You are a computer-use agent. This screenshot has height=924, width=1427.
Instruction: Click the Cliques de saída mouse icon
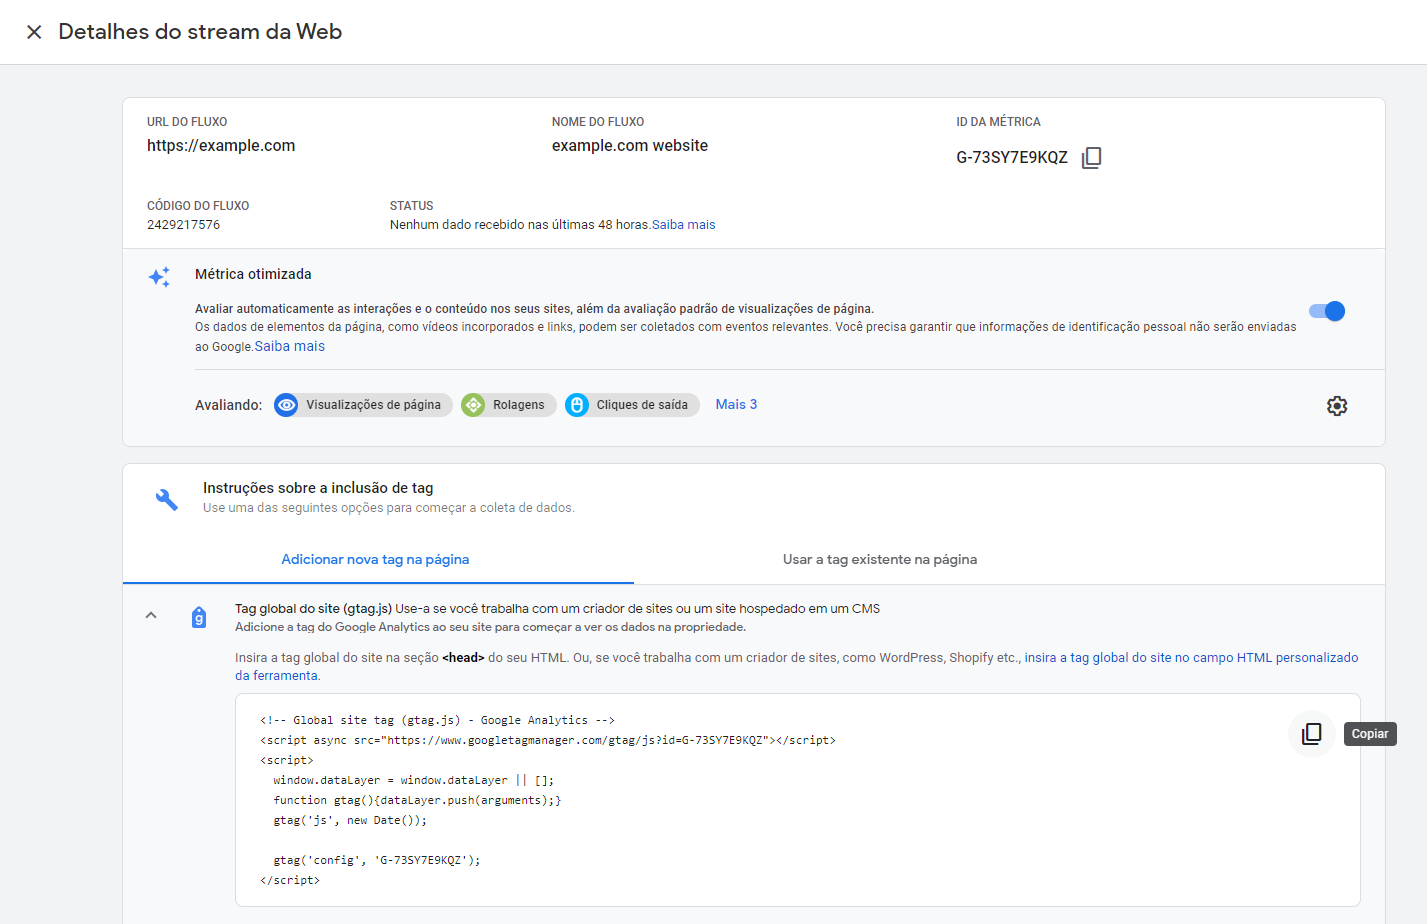pos(577,405)
